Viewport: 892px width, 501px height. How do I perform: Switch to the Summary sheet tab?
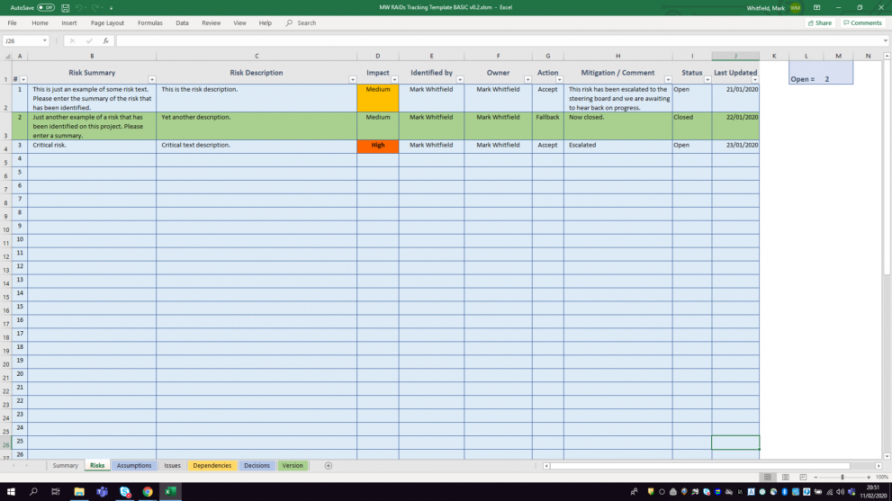65,466
